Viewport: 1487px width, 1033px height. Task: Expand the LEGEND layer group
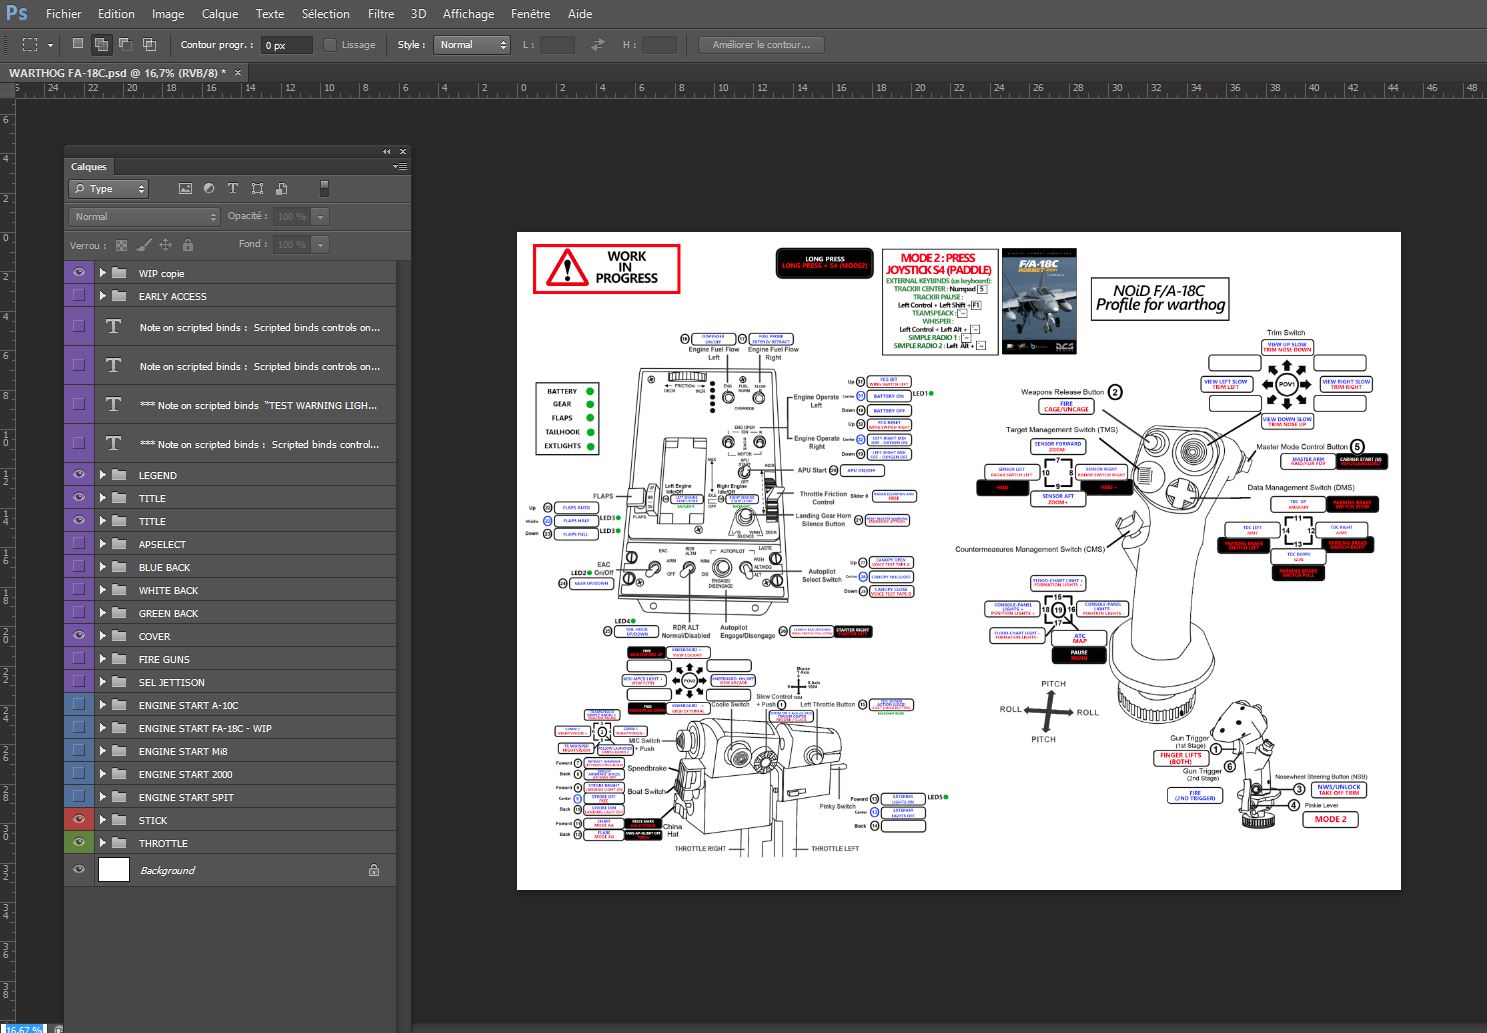tap(102, 475)
